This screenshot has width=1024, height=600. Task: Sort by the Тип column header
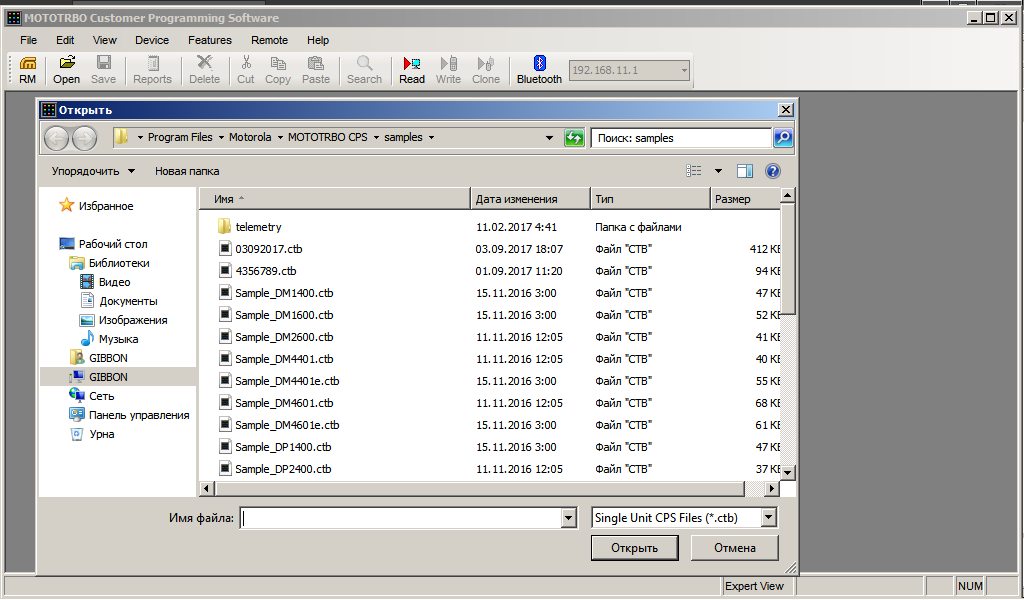coord(649,199)
